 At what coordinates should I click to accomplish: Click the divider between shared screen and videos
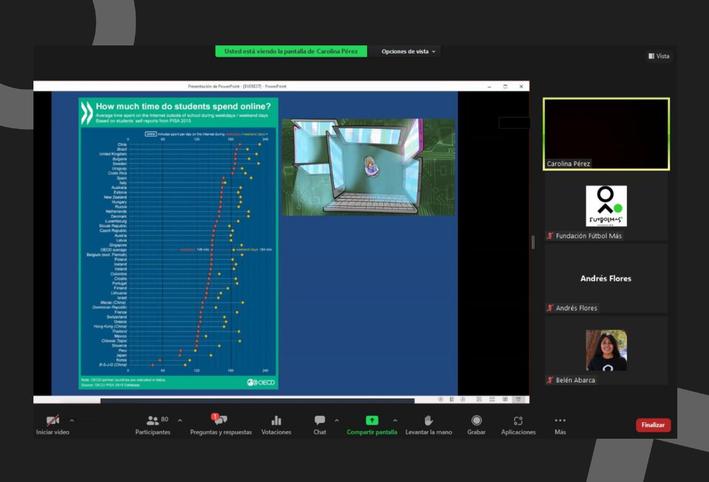click(533, 242)
